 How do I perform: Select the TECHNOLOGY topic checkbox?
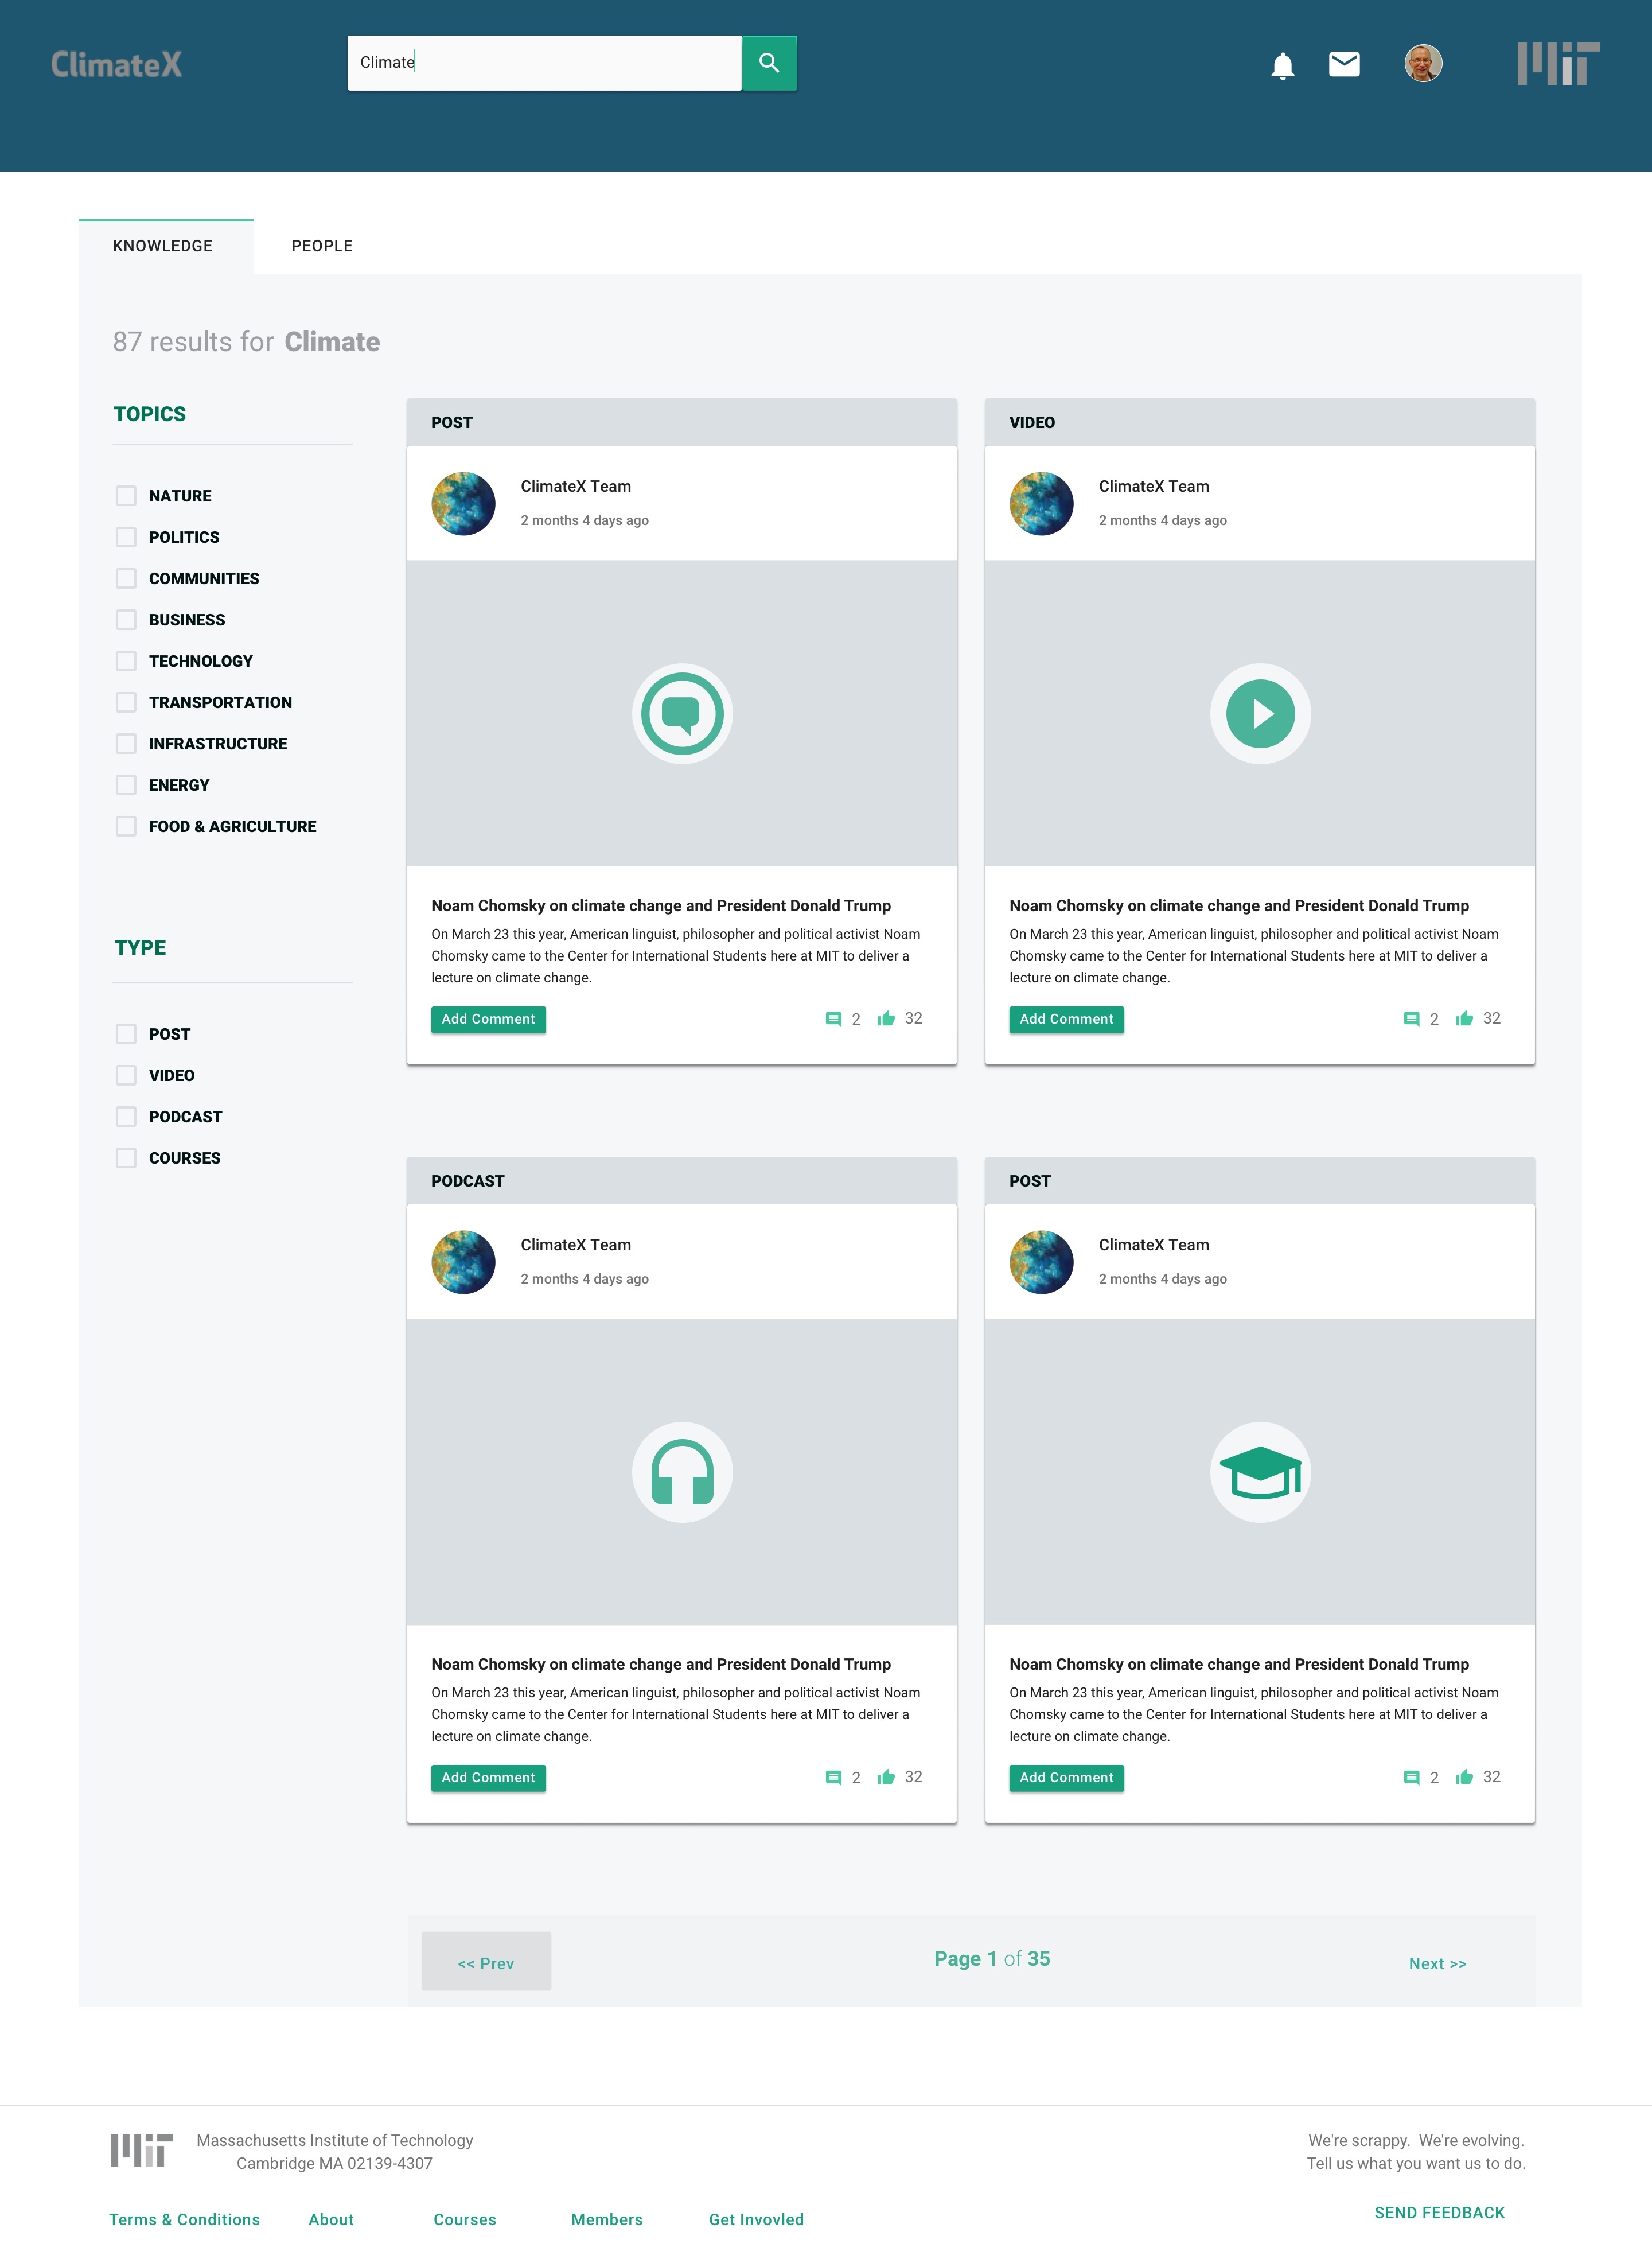point(126,661)
